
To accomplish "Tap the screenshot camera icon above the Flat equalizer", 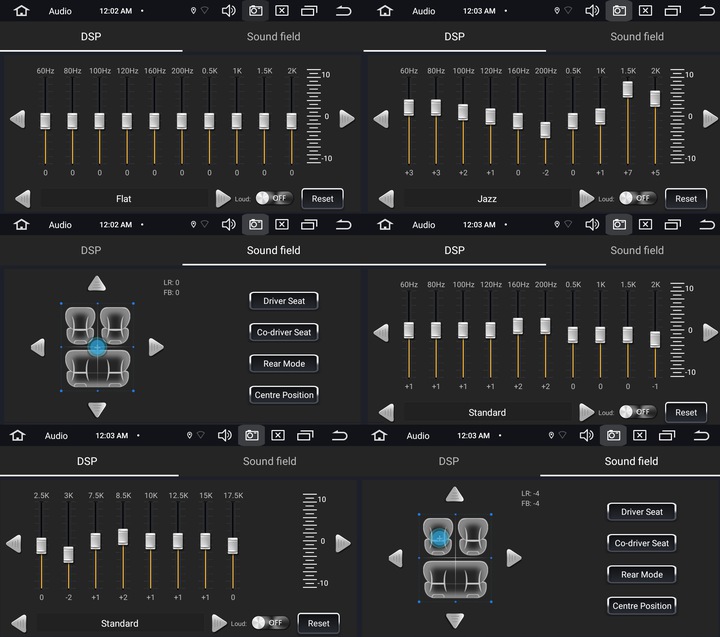I will (x=256, y=11).
